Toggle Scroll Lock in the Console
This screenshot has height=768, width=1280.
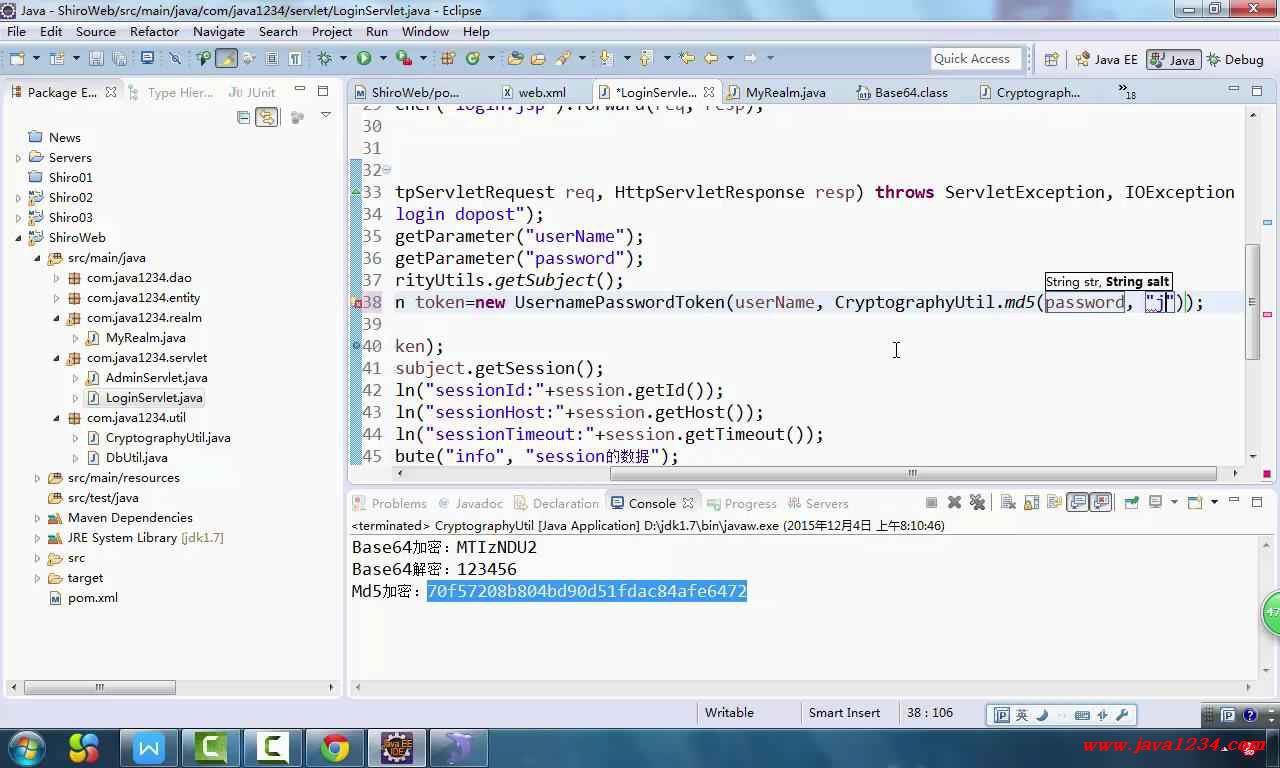pyautogui.click(x=1031, y=502)
